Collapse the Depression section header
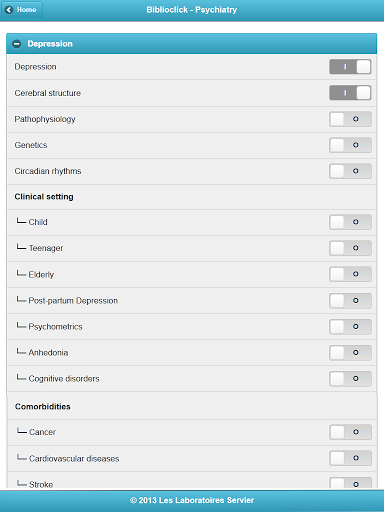 192,44
